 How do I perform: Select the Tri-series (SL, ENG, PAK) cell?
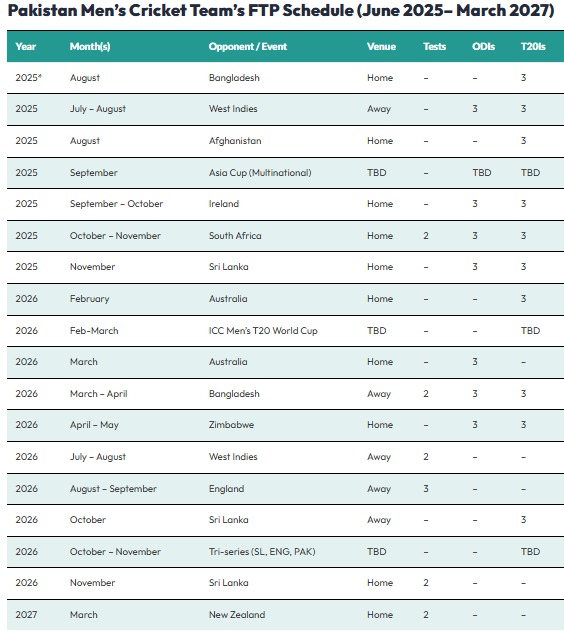click(x=262, y=552)
